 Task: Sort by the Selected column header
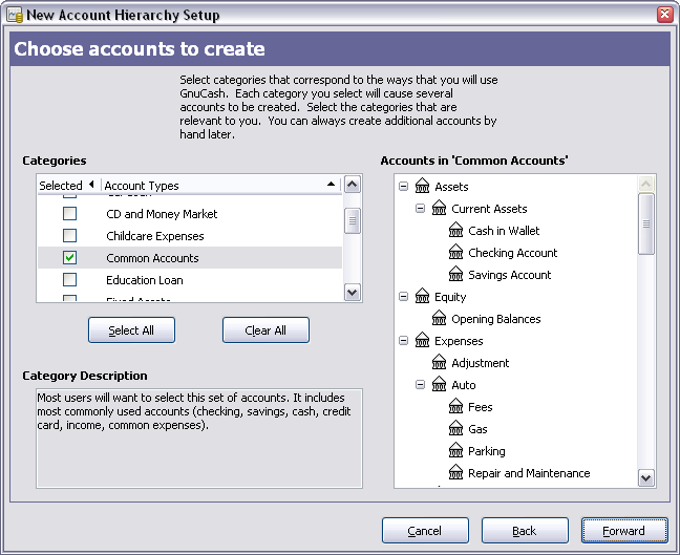(x=69, y=185)
